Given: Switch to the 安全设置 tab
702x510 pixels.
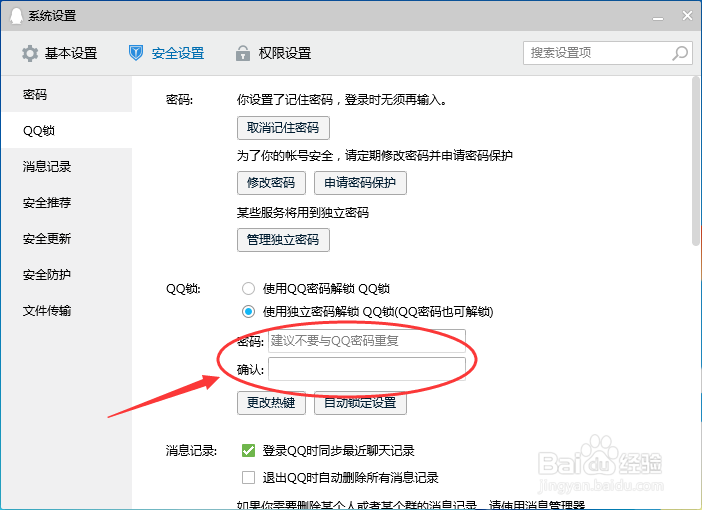Looking at the screenshot, I should pos(167,53).
